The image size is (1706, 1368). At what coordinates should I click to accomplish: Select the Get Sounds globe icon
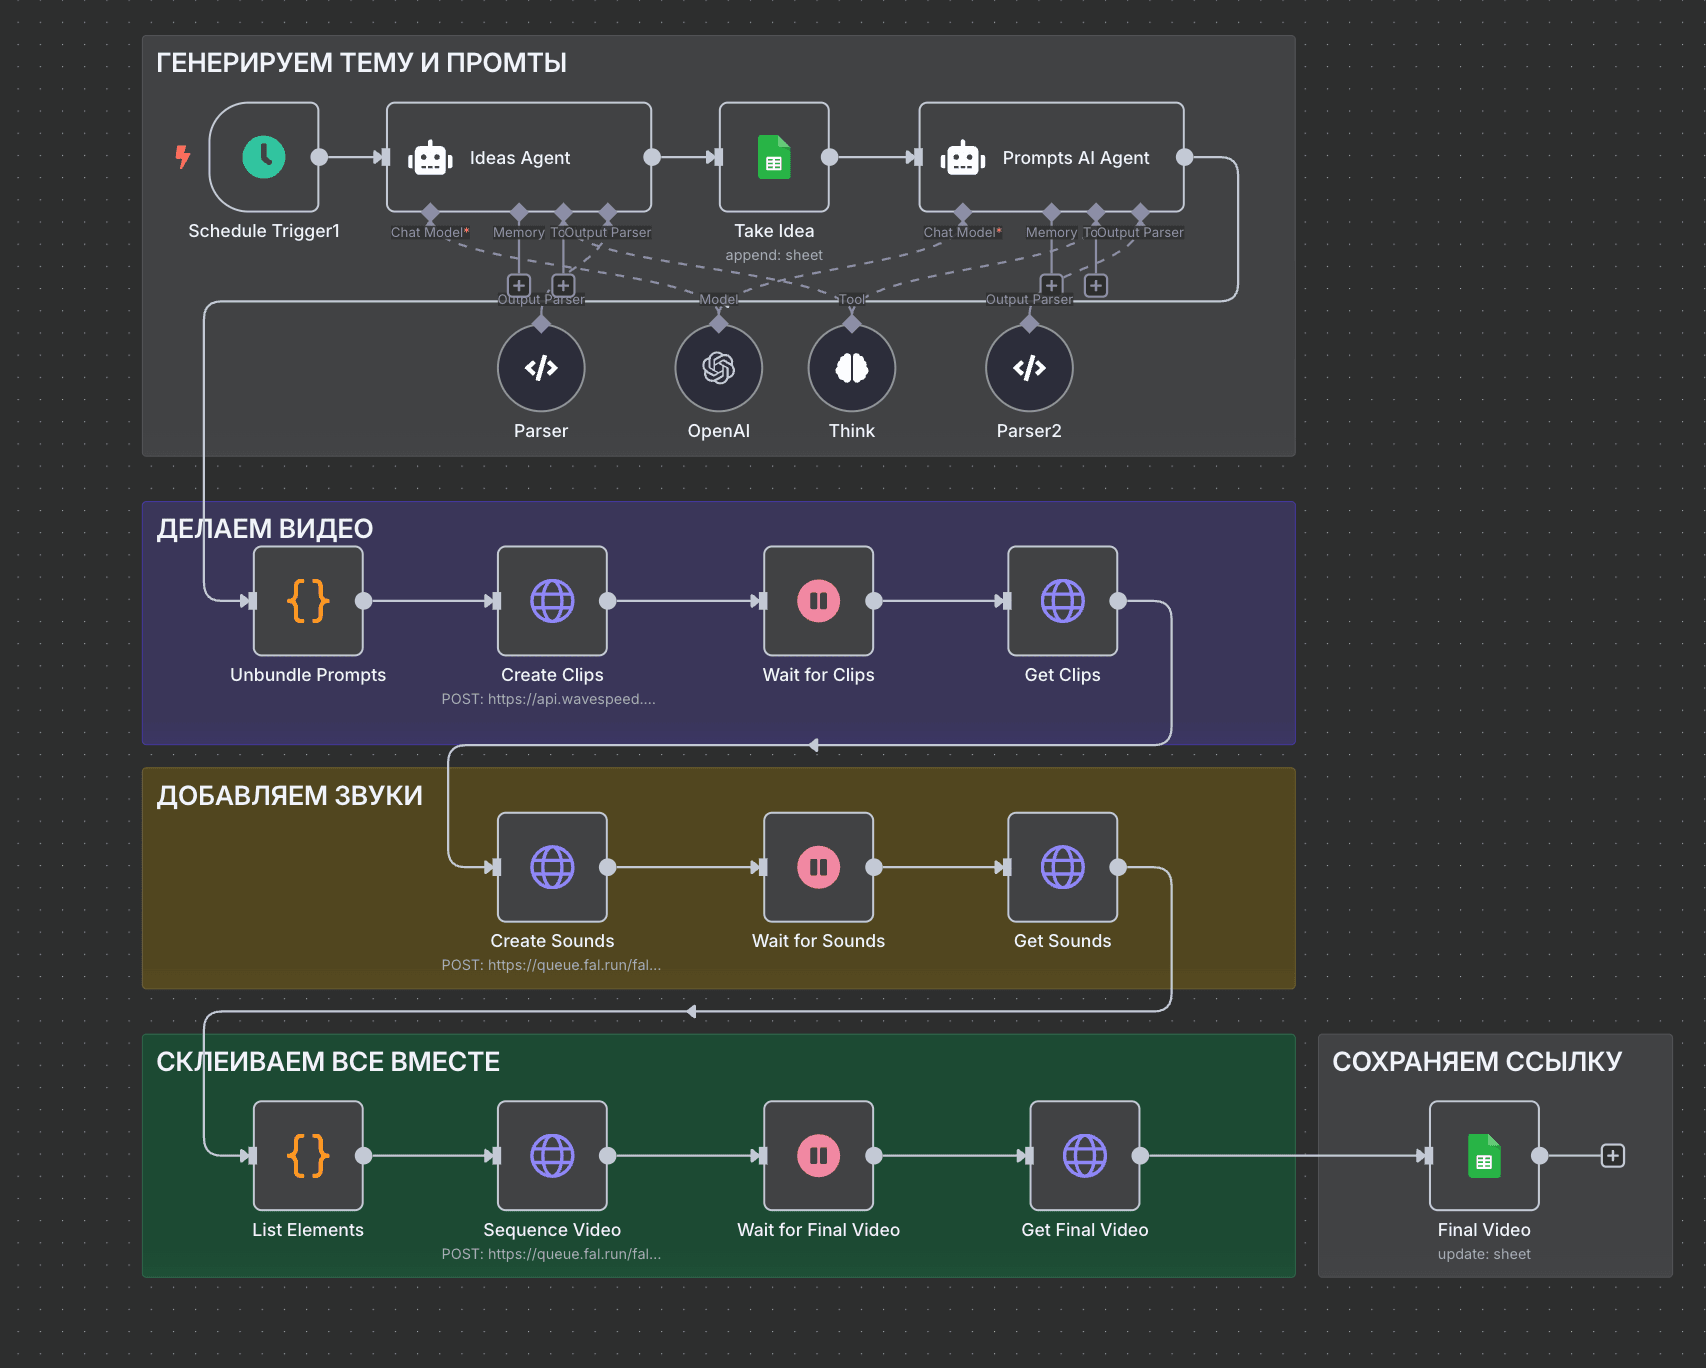(x=1063, y=868)
